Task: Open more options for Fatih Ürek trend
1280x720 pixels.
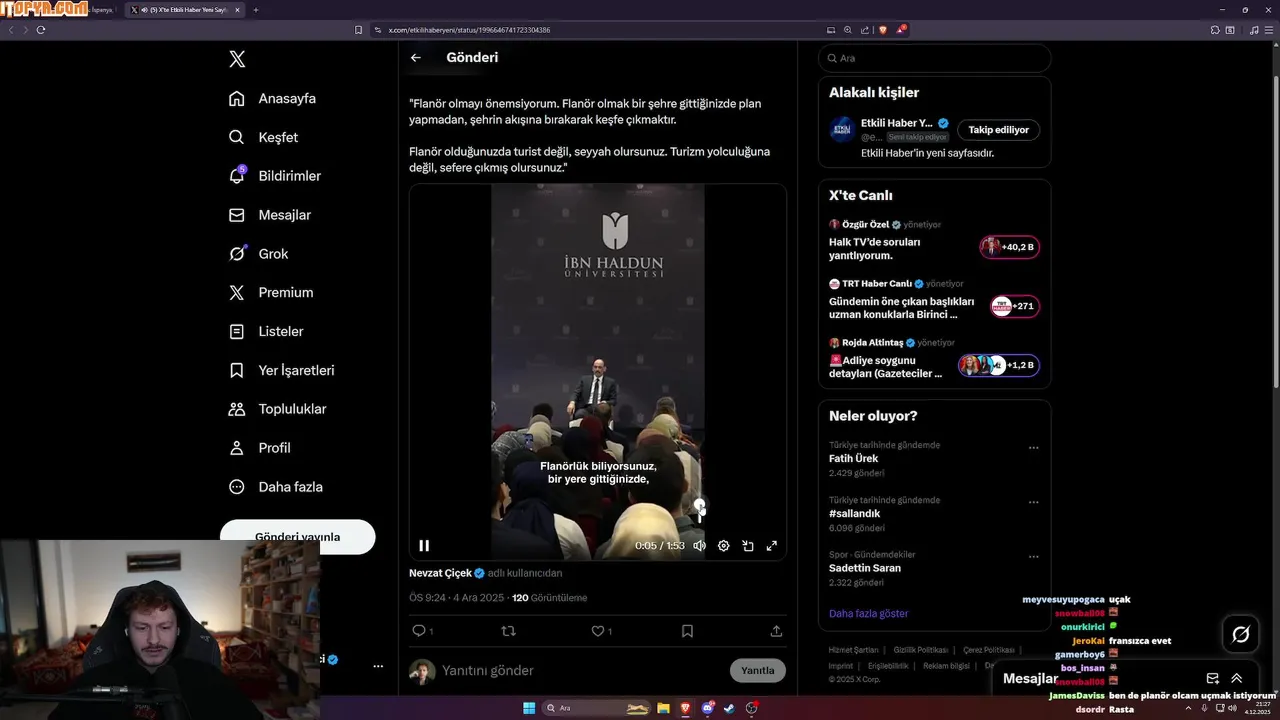Action: (1033, 448)
